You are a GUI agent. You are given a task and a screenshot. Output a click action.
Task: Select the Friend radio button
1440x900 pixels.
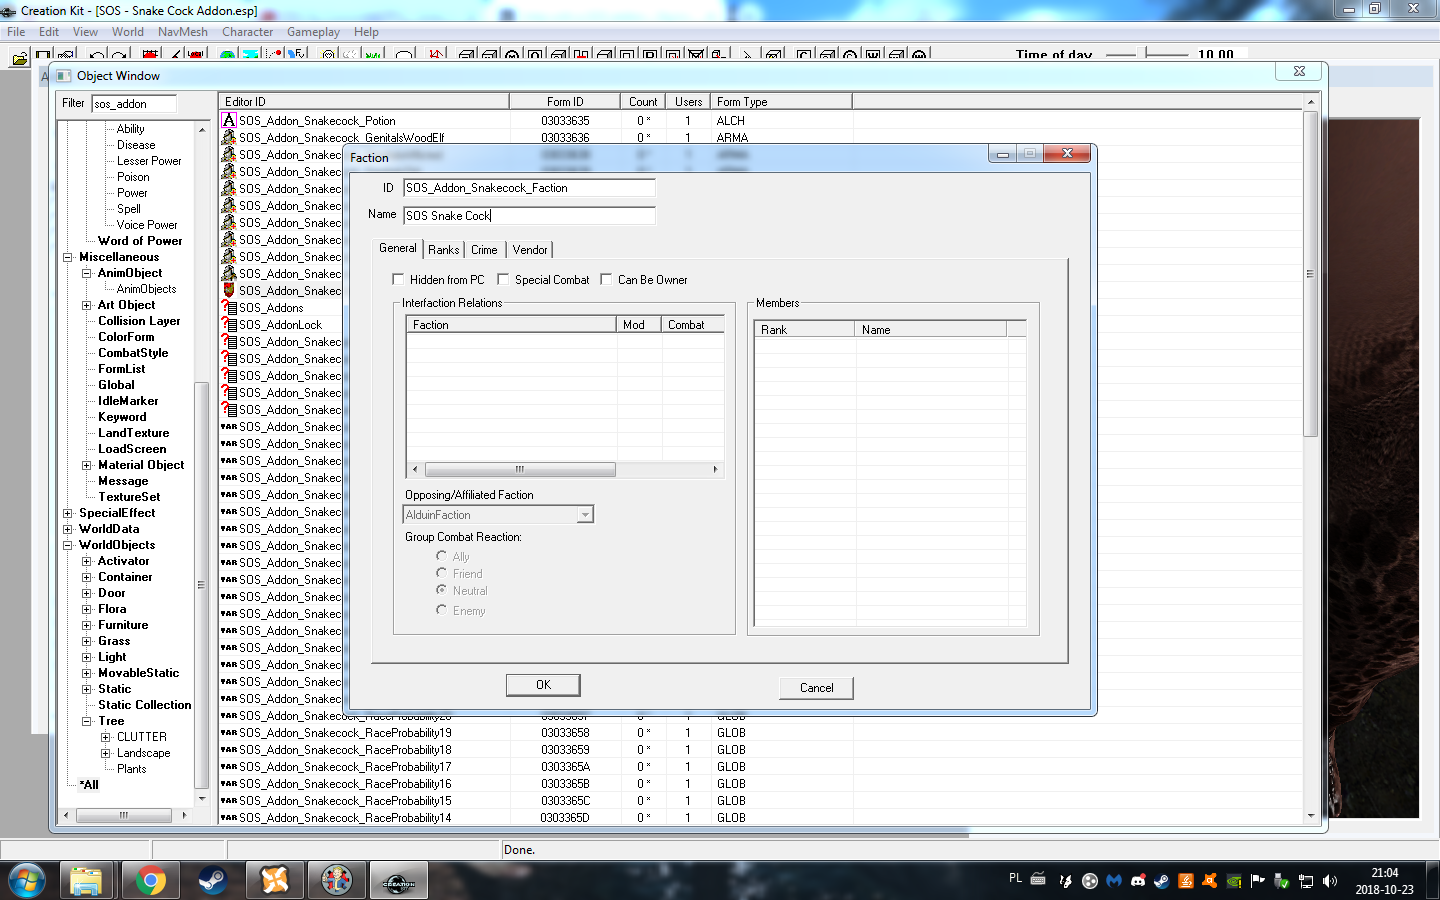pyautogui.click(x=441, y=573)
